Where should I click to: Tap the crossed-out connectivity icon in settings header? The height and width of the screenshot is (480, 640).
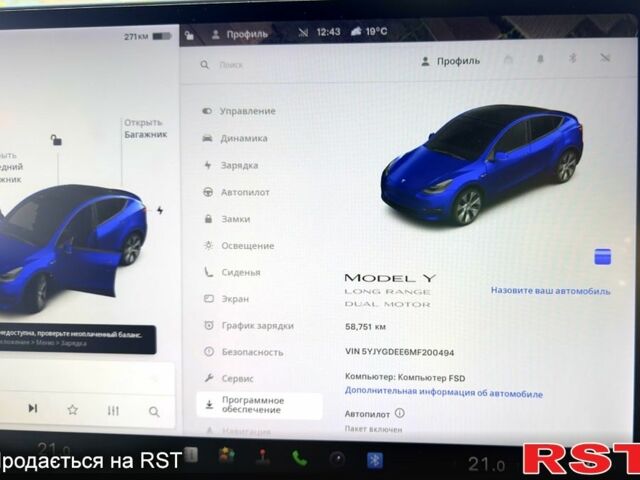[x=605, y=58]
